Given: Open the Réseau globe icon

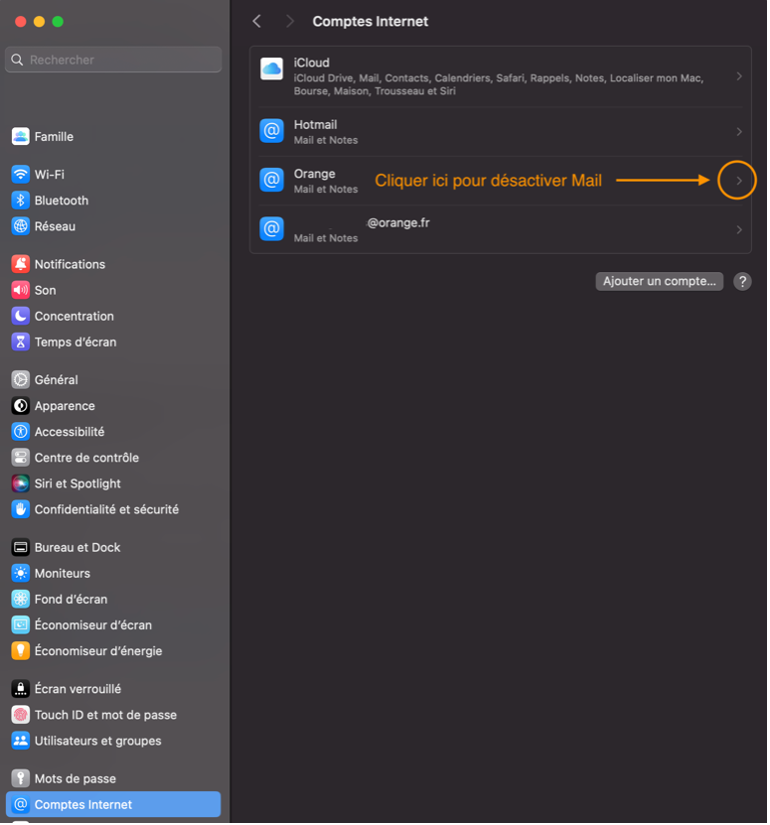Looking at the screenshot, I should coord(21,226).
